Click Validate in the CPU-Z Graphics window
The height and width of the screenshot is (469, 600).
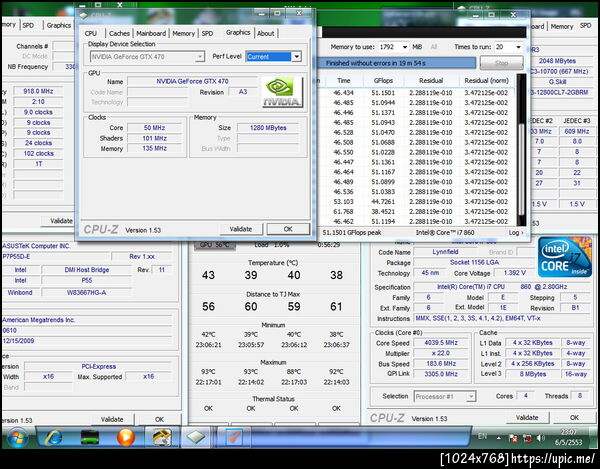(x=241, y=229)
